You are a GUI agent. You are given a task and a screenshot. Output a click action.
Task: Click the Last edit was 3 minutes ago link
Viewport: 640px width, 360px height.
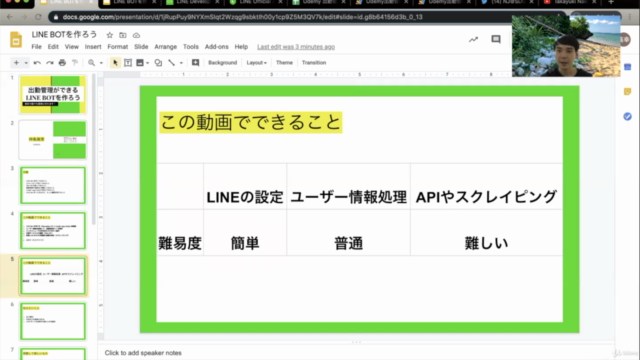pos(296,47)
